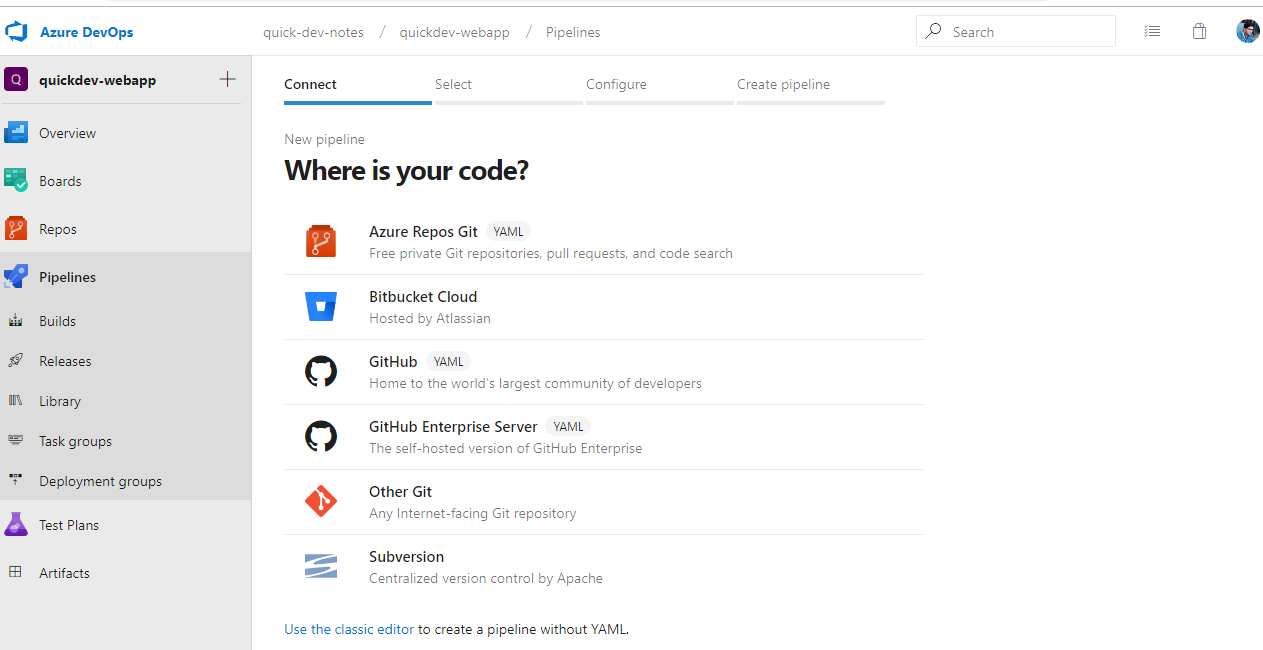Screen dimensions: 1263x650
Task: Open Boards in the sidebar
Action: click(x=126, y=181)
